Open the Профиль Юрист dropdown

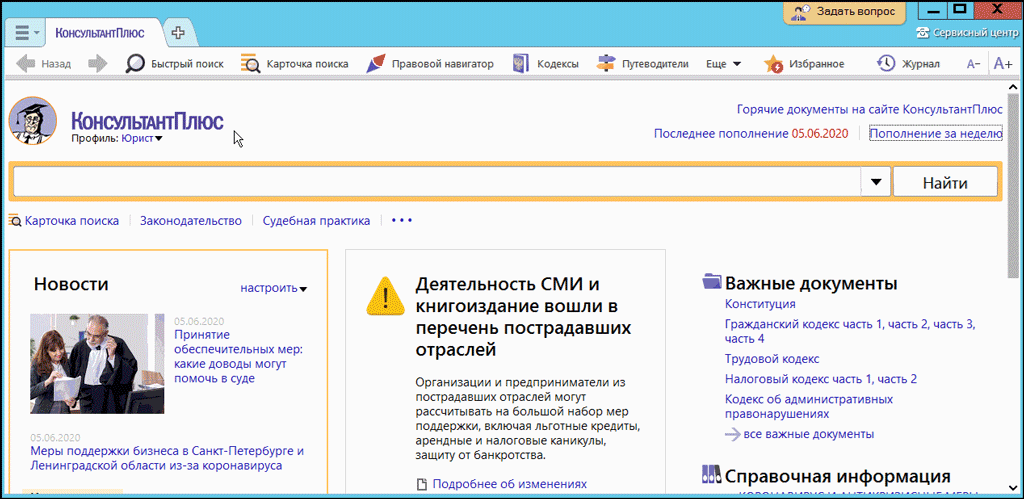[x=142, y=139]
